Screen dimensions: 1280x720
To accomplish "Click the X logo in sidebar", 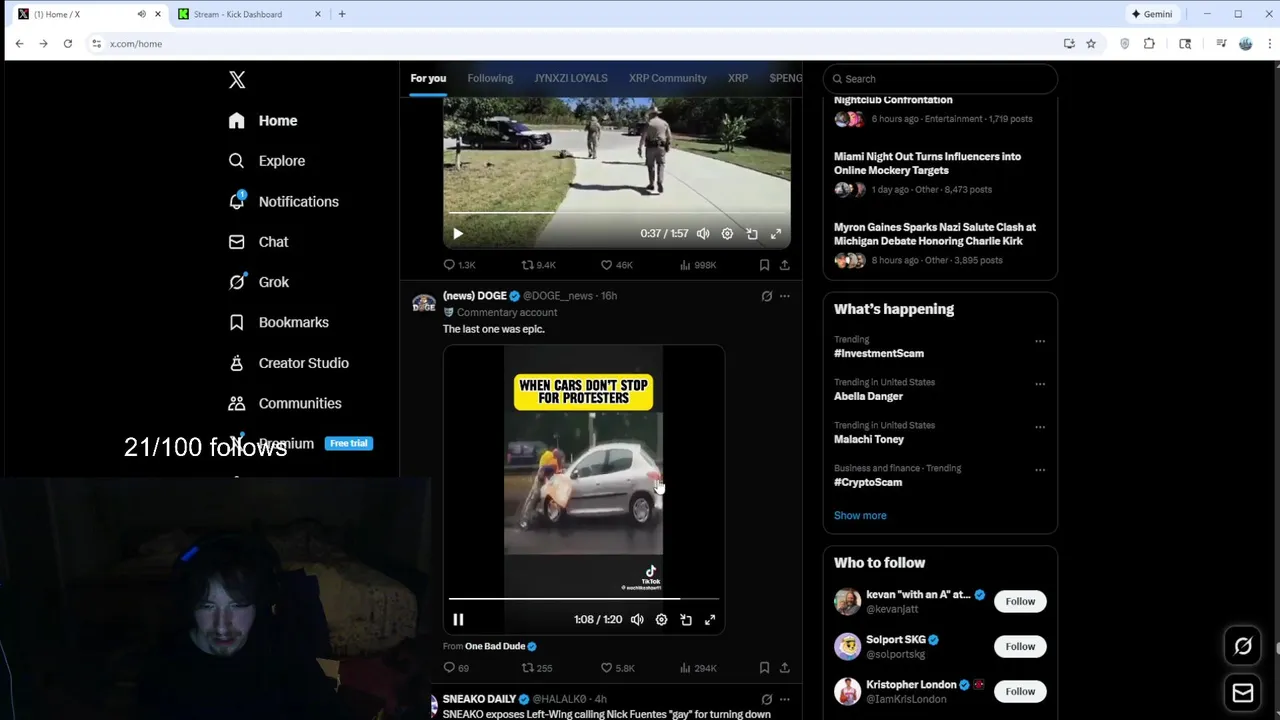I will click(237, 80).
